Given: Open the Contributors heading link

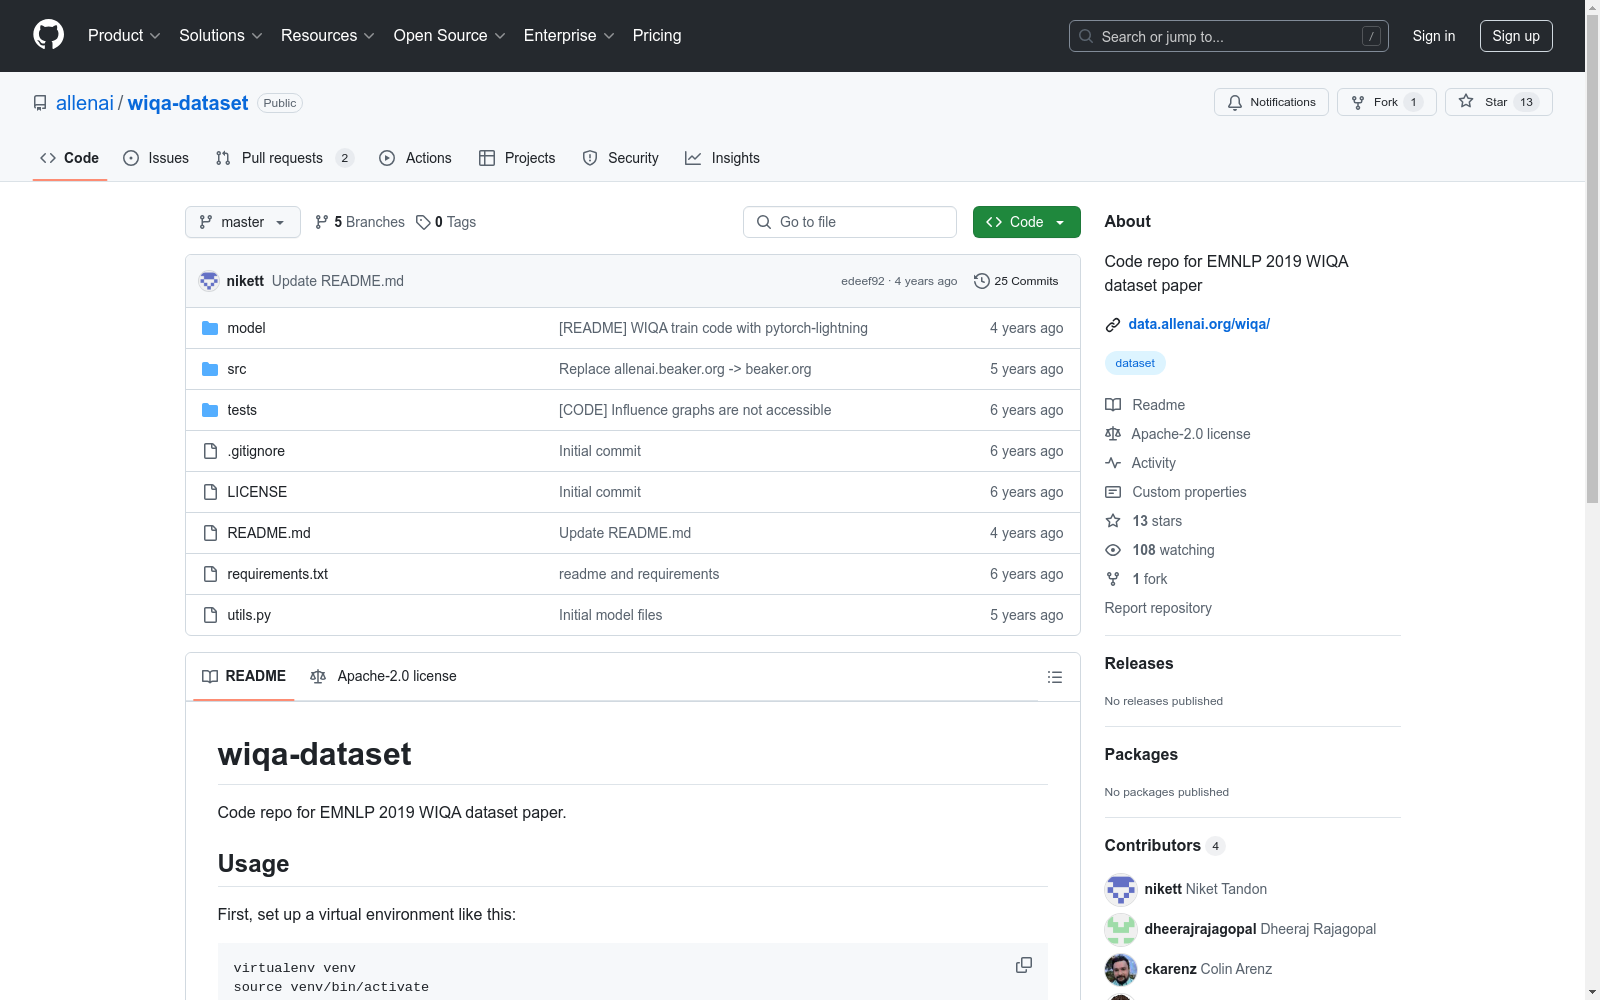Looking at the screenshot, I should tap(1164, 845).
